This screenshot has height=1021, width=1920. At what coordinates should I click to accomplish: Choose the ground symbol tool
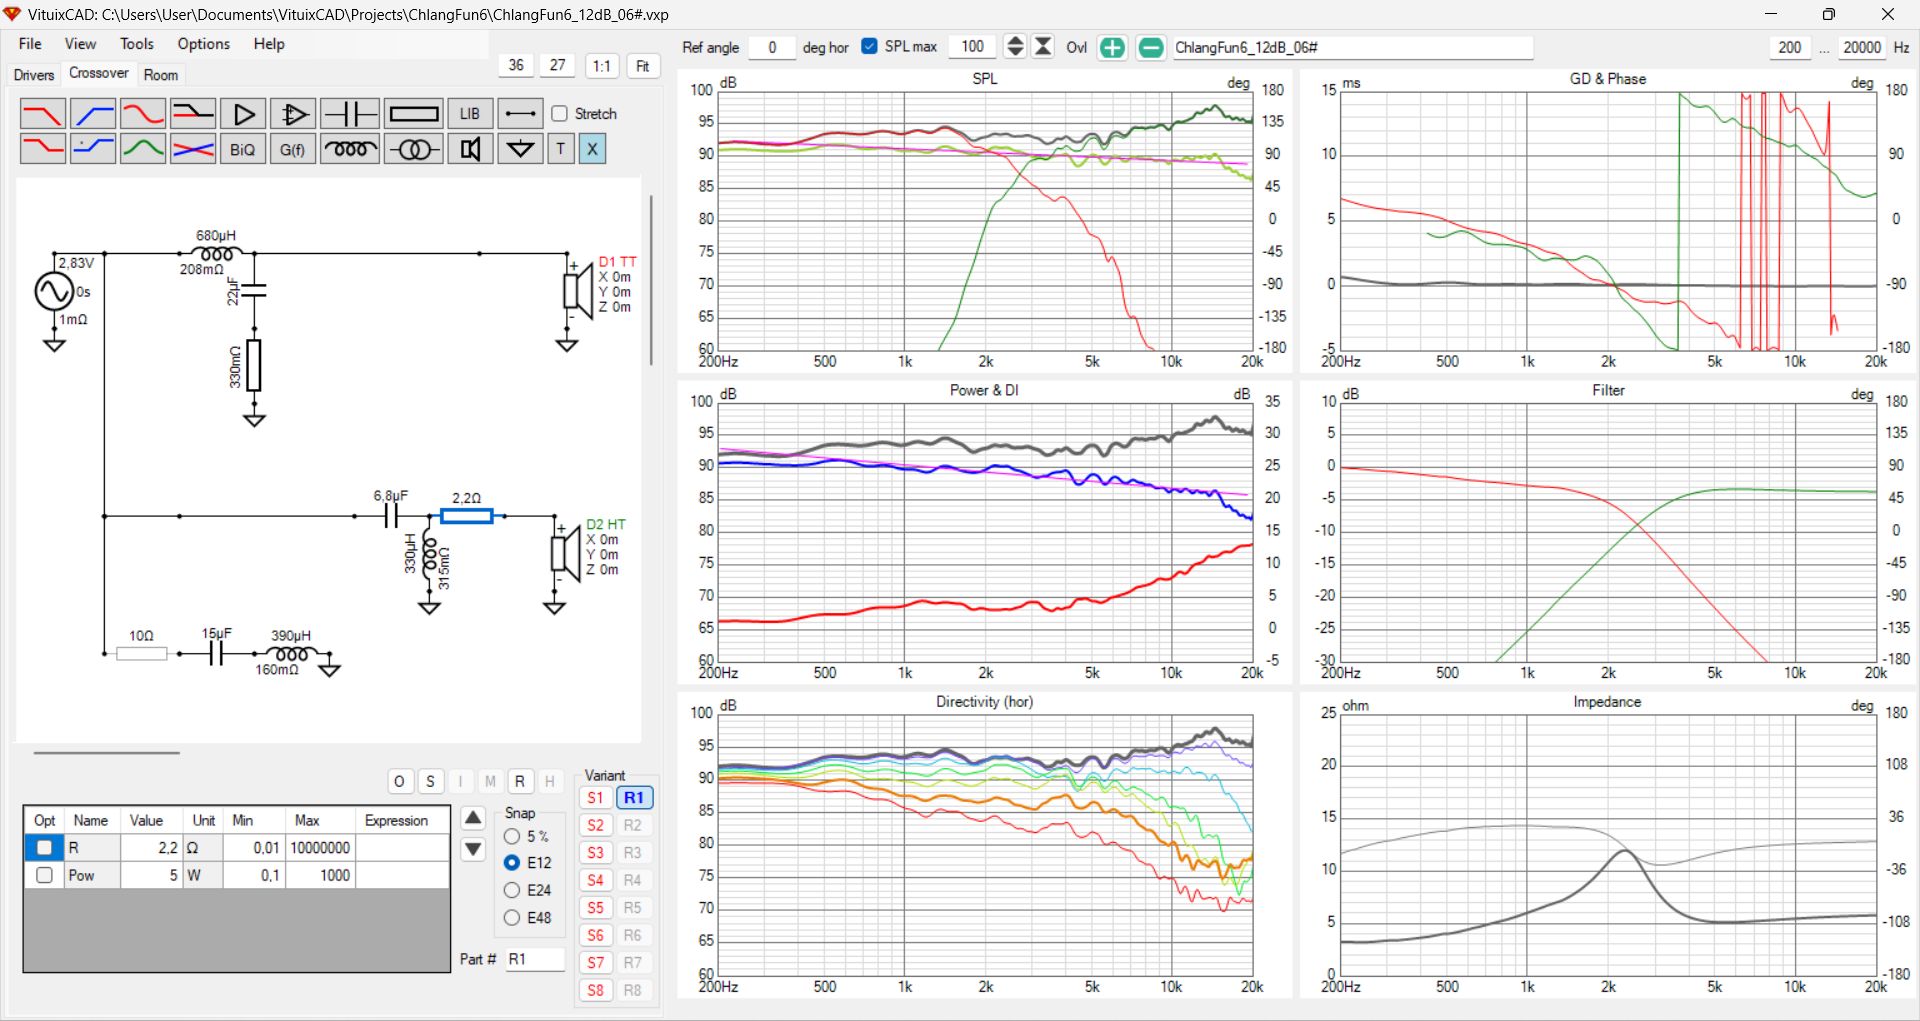[x=520, y=150]
